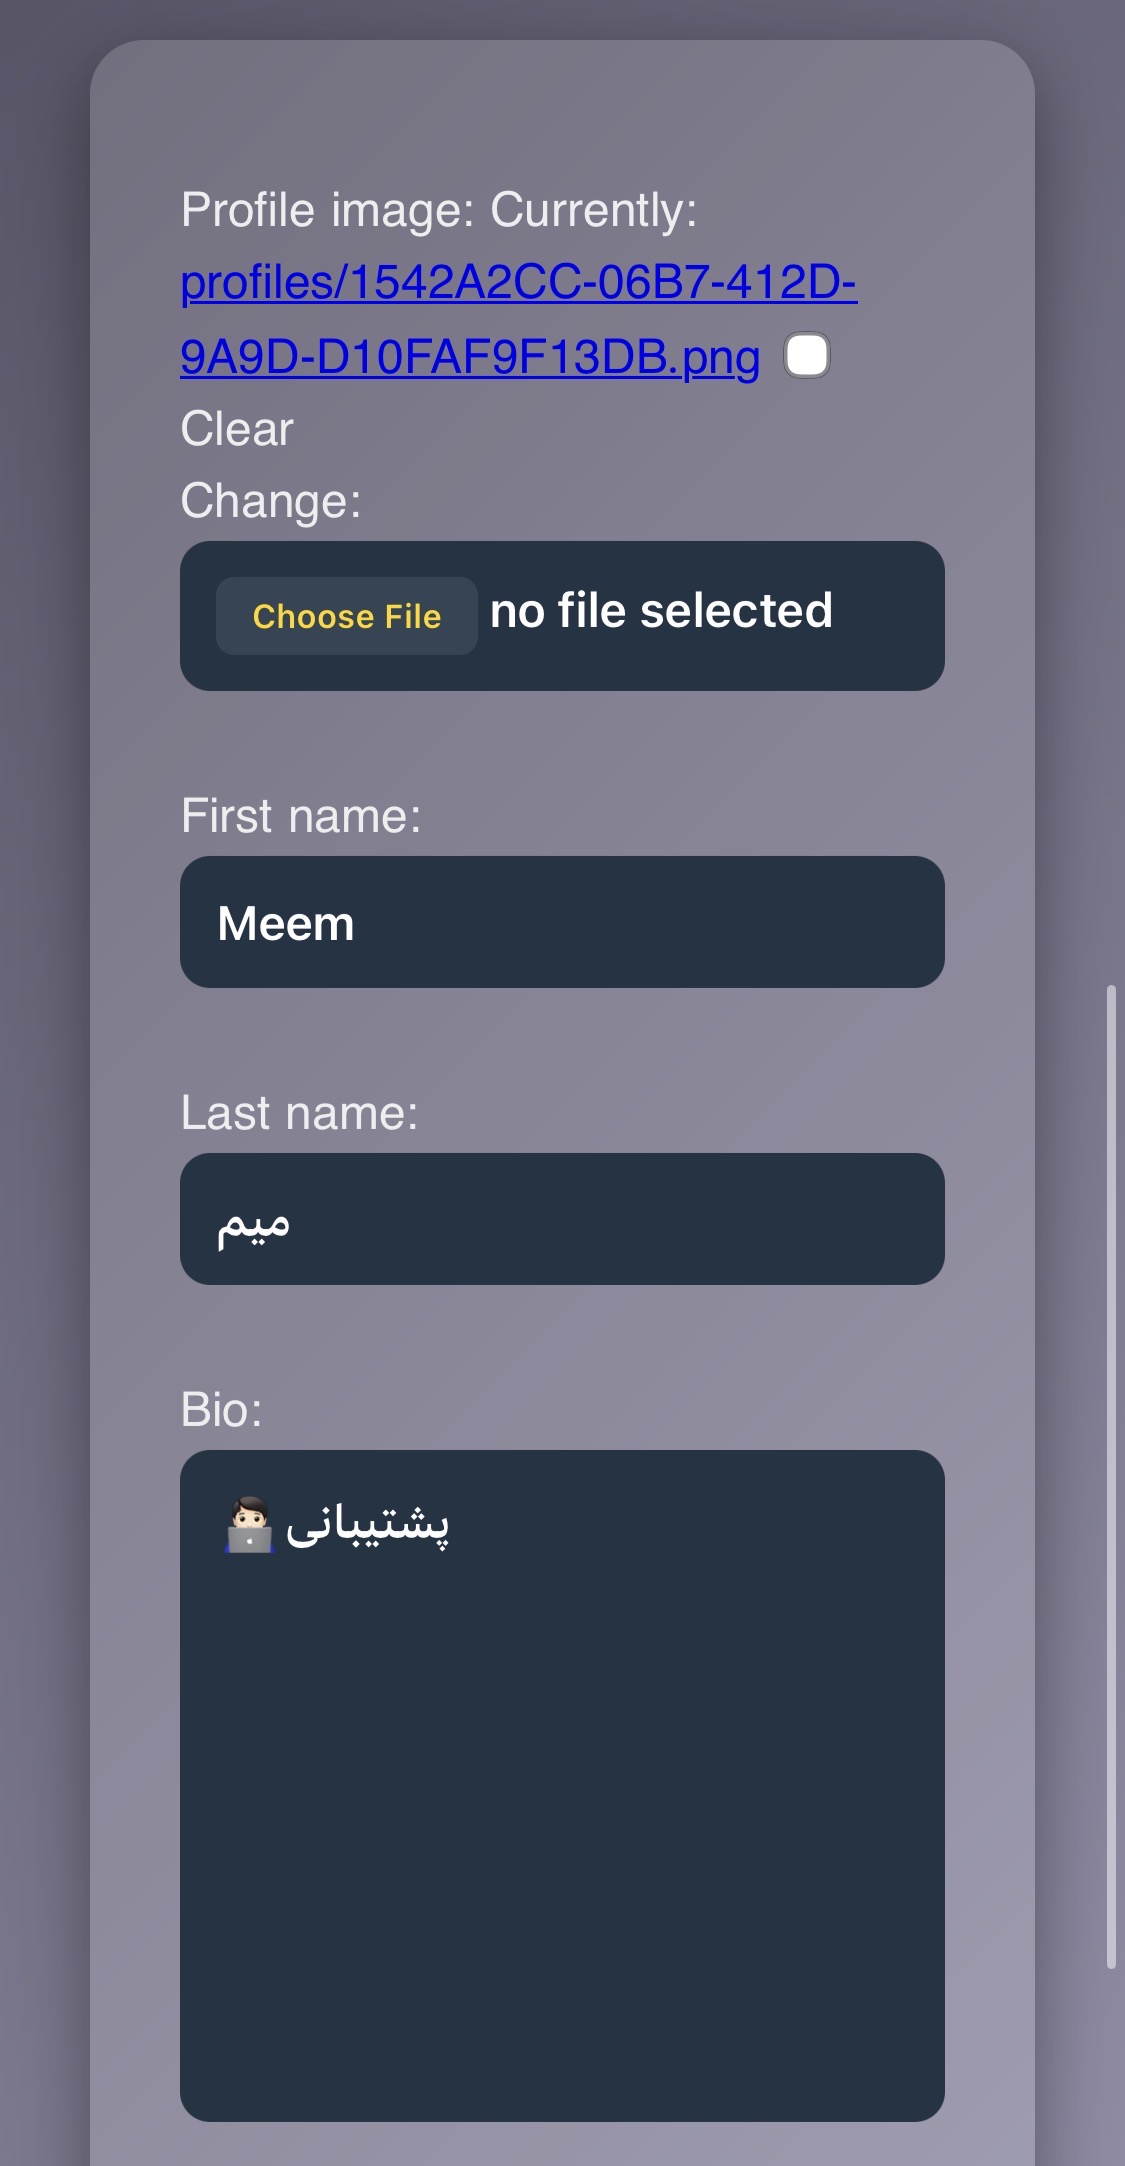Click the Change: label above file picker
The height and width of the screenshot is (2166, 1125).
tap(270, 500)
